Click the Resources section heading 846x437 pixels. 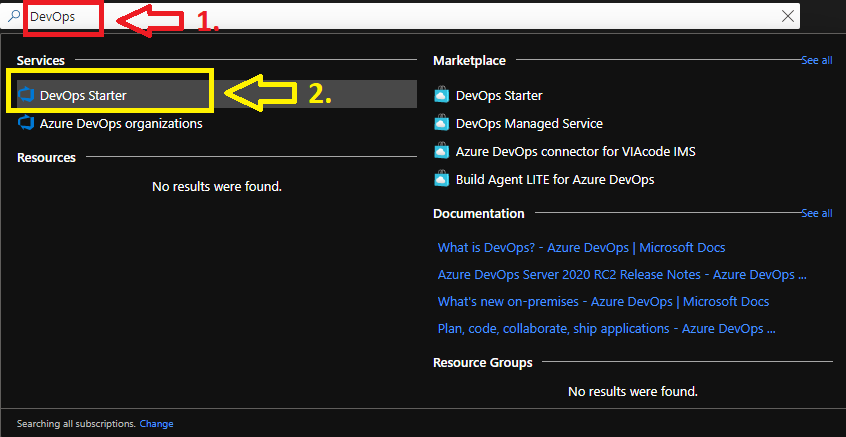(x=46, y=158)
